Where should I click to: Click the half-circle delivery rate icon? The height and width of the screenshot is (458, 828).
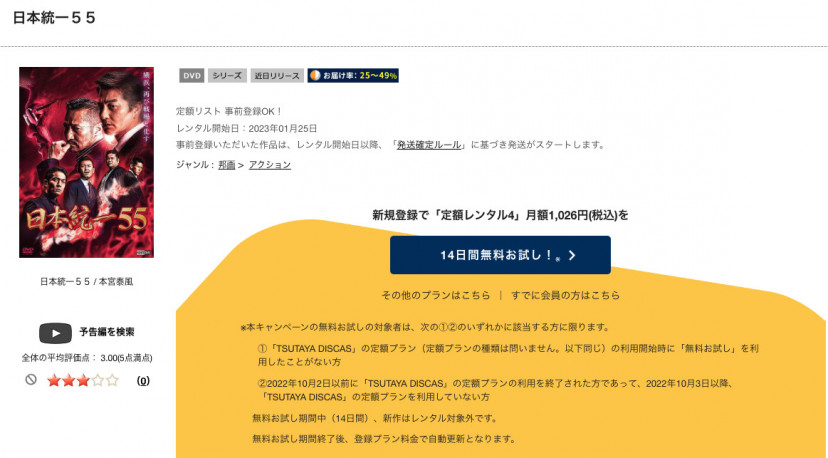[315, 76]
